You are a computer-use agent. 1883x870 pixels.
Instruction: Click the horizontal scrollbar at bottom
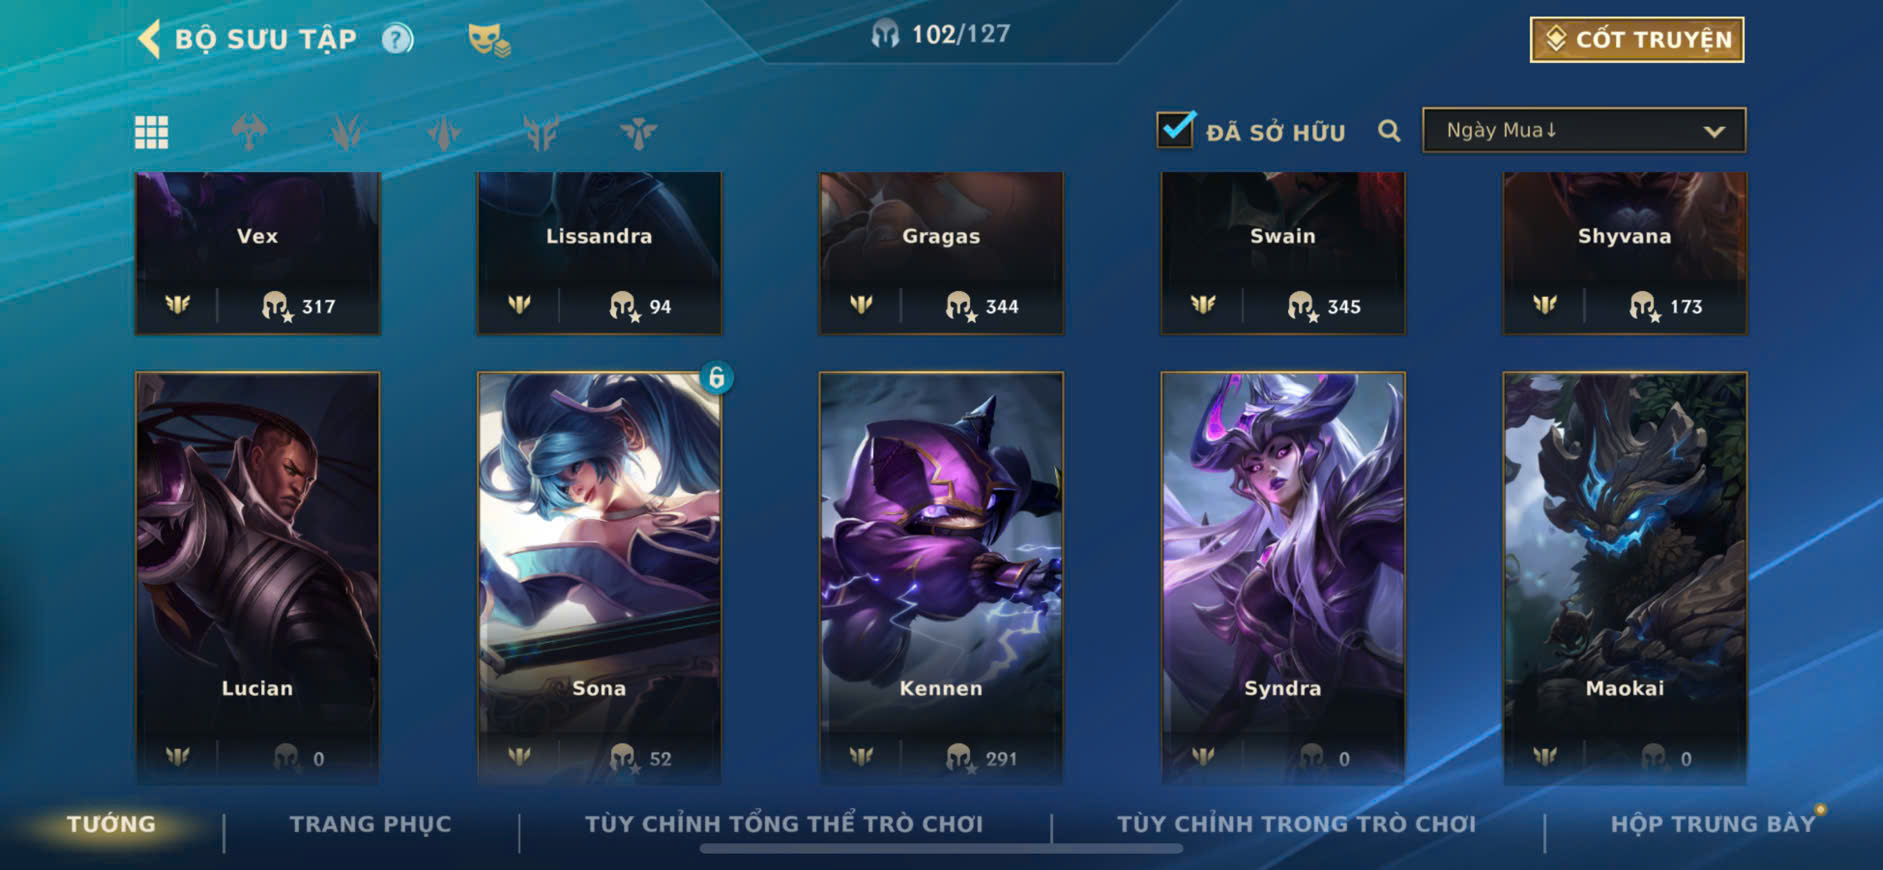click(941, 849)
